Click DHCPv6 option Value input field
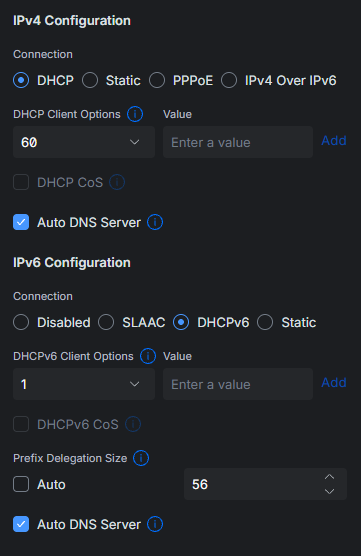 point(238,384)
